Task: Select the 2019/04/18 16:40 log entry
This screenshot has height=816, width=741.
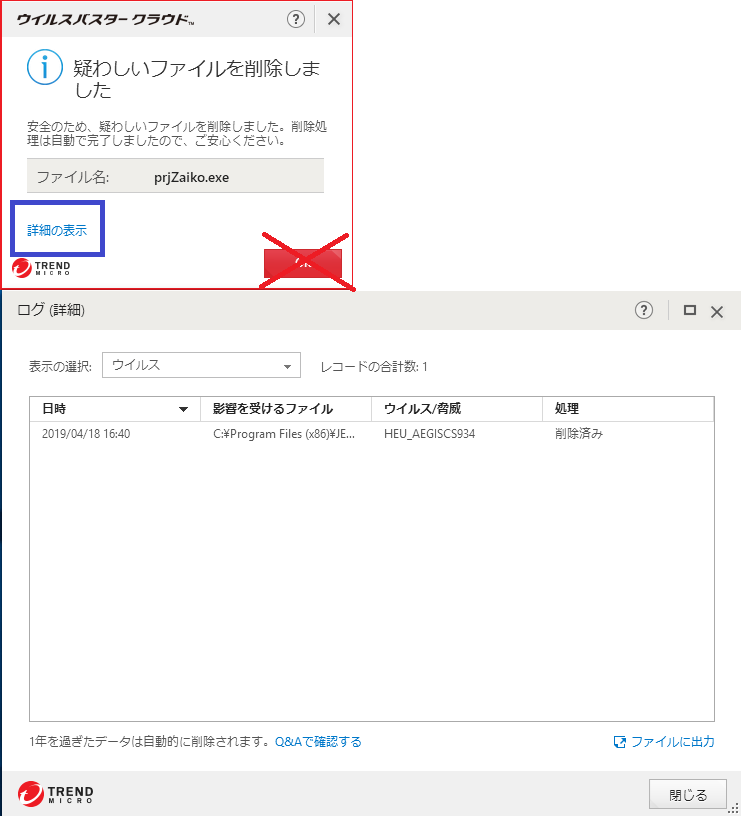Action: click(372, 434)
